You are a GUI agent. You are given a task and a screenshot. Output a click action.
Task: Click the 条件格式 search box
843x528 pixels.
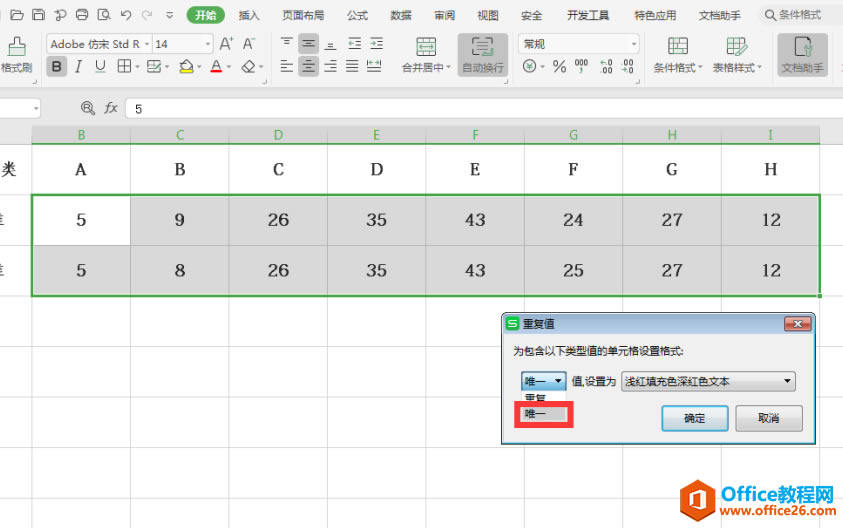[x=799, y=15]
